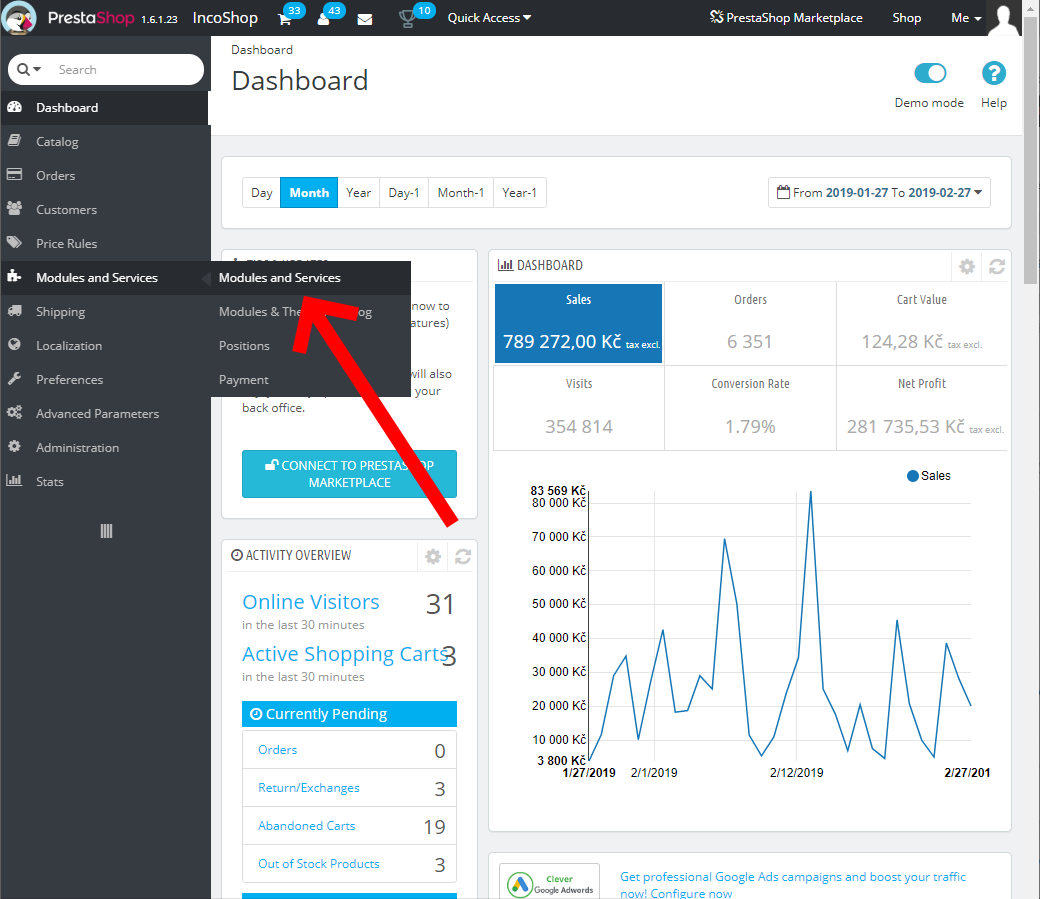Viewport: 1040px width, 899px height.
Task: Open Return/Exchanges link
Action: (308, 788)
